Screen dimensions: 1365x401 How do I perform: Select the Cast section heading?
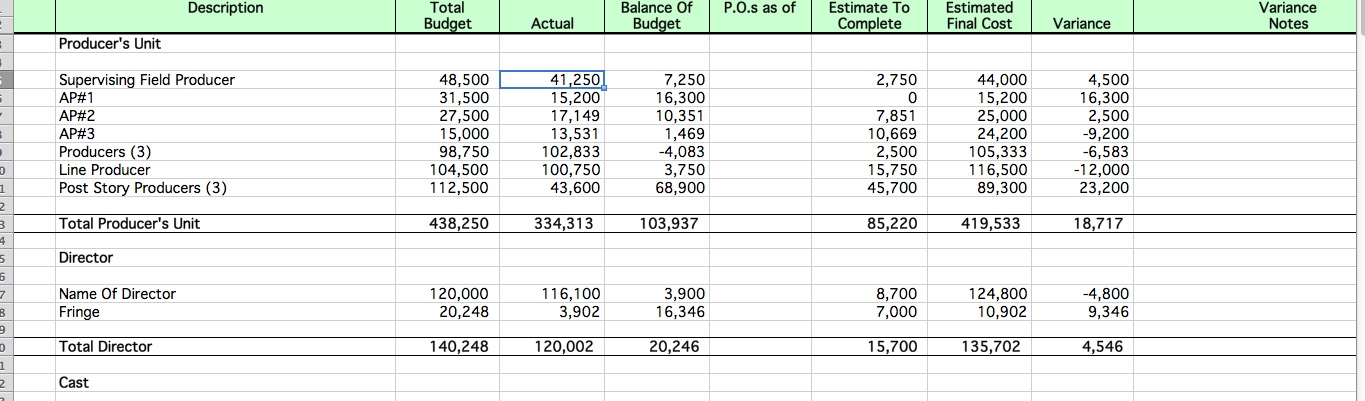click(74, 382)
